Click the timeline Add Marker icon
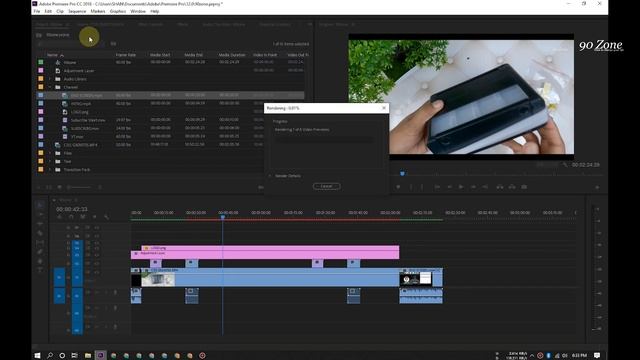The image size is (640, 360). tap(95, 217)
